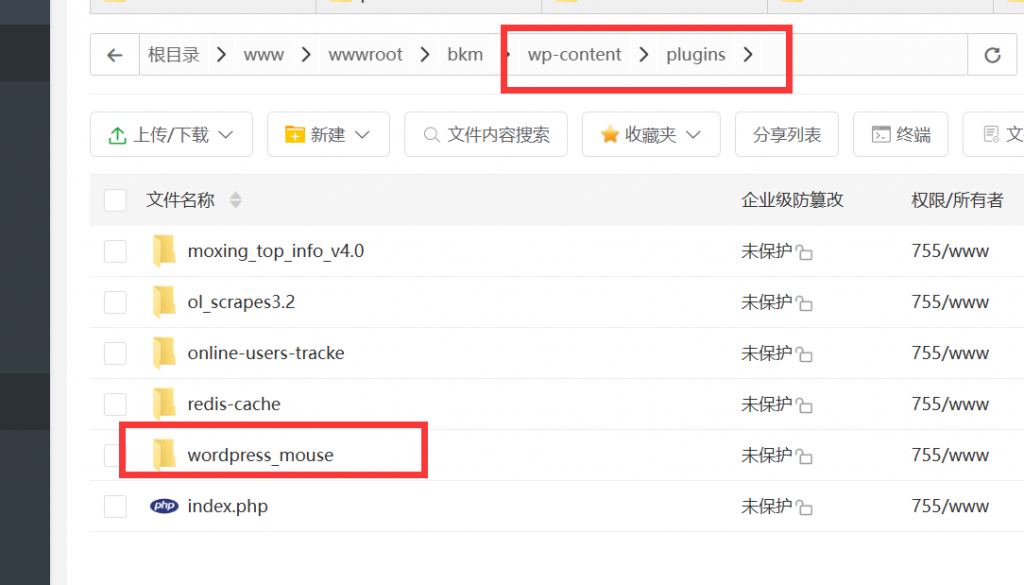Image resolution: width=1024 pixels, height=585 pixels.
Task: Open the moxing_top_info_v4.0 folder icon
Action: click(x=164, y=251)
